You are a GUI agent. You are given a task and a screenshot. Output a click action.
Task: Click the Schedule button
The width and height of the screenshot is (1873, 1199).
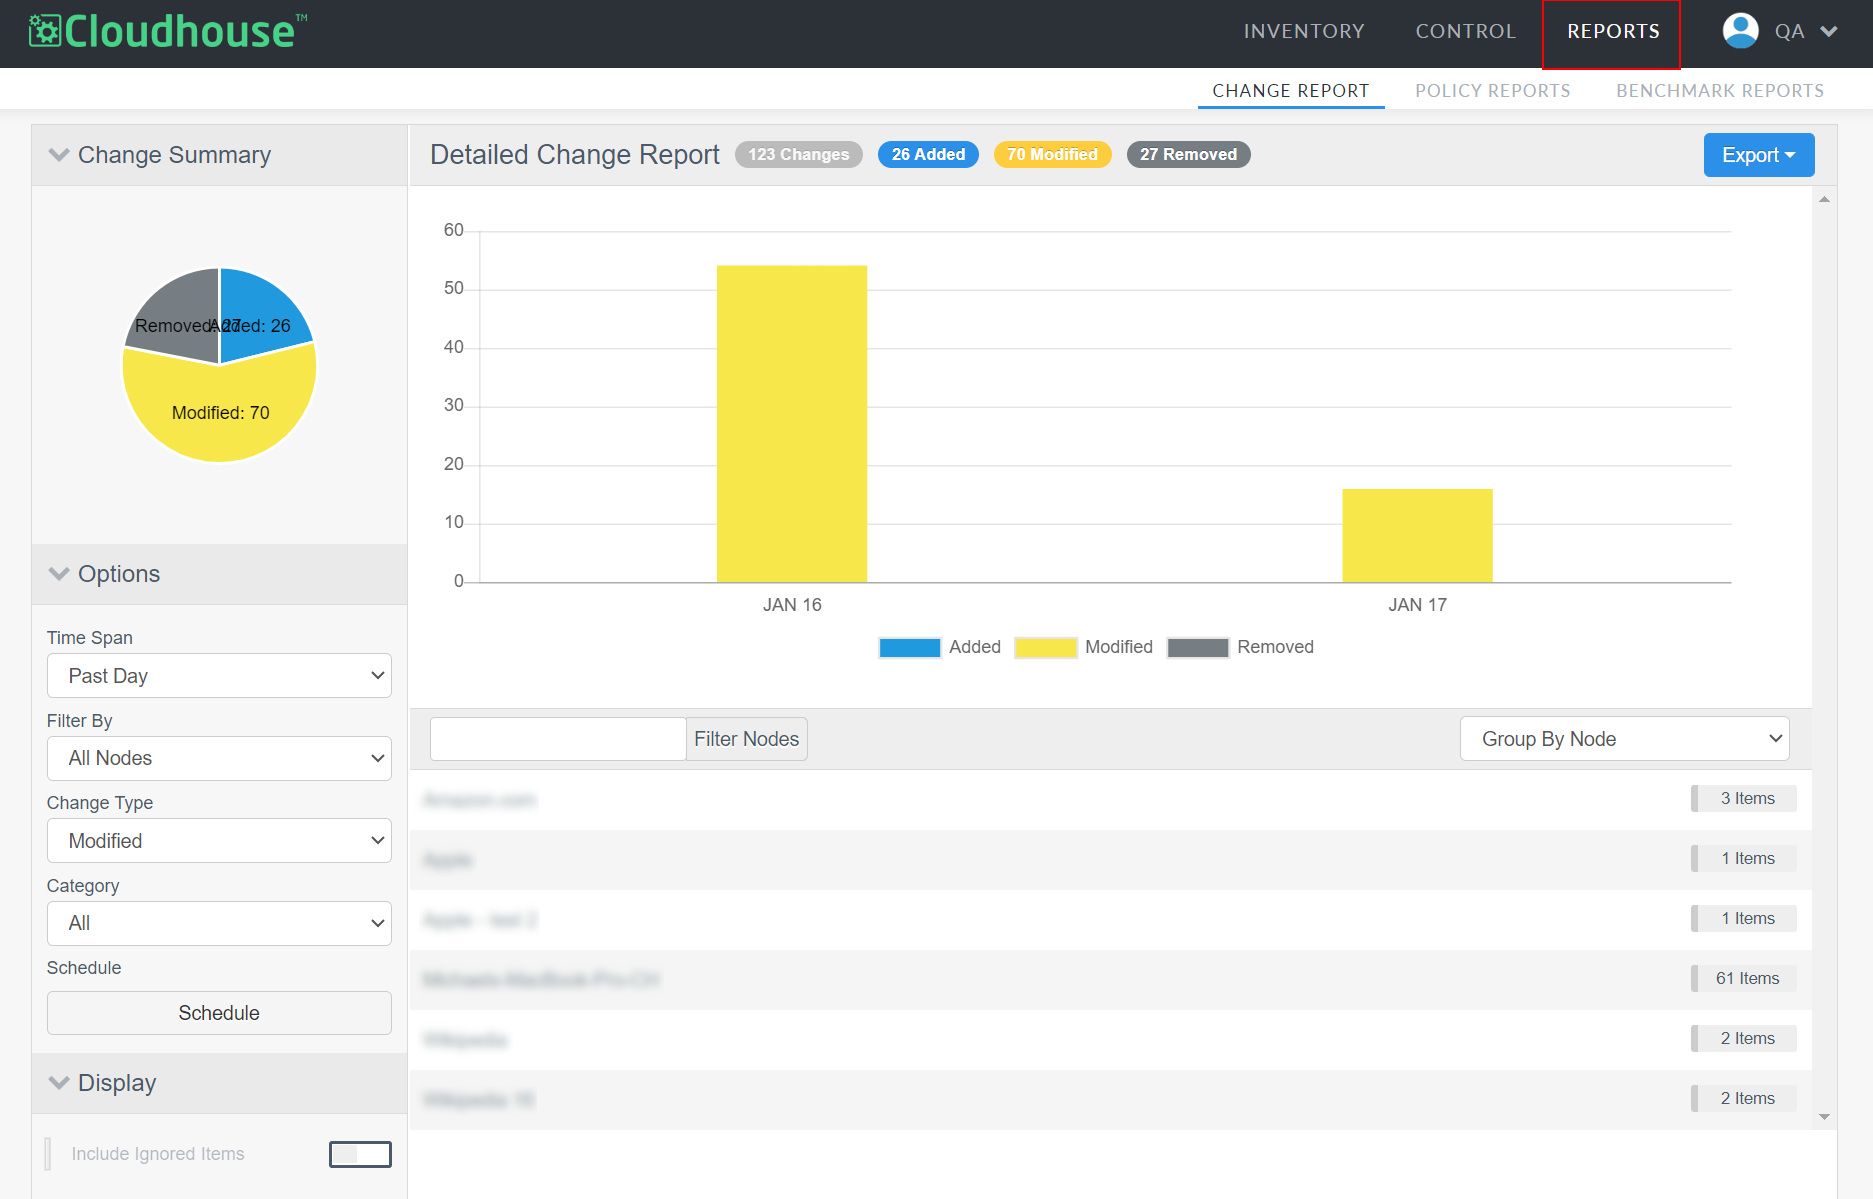219,1013
